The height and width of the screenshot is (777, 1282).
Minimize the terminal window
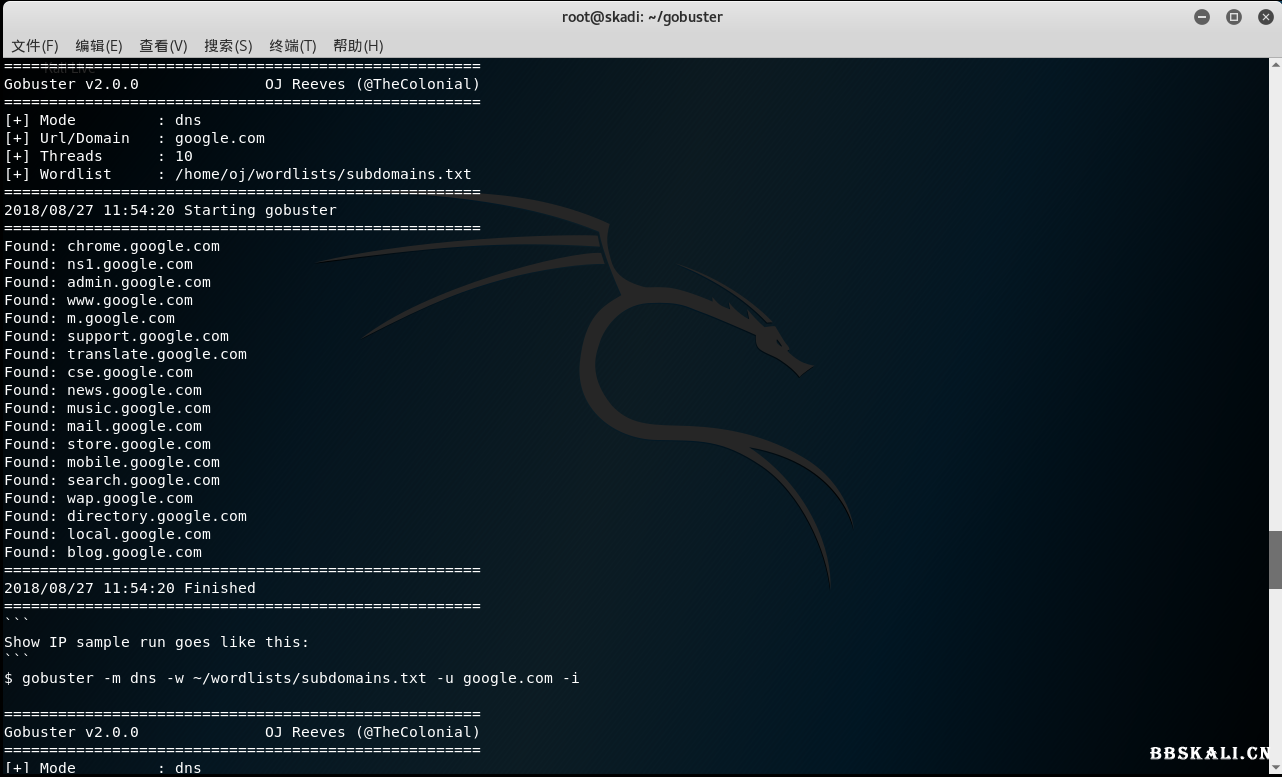(1202, 17)
